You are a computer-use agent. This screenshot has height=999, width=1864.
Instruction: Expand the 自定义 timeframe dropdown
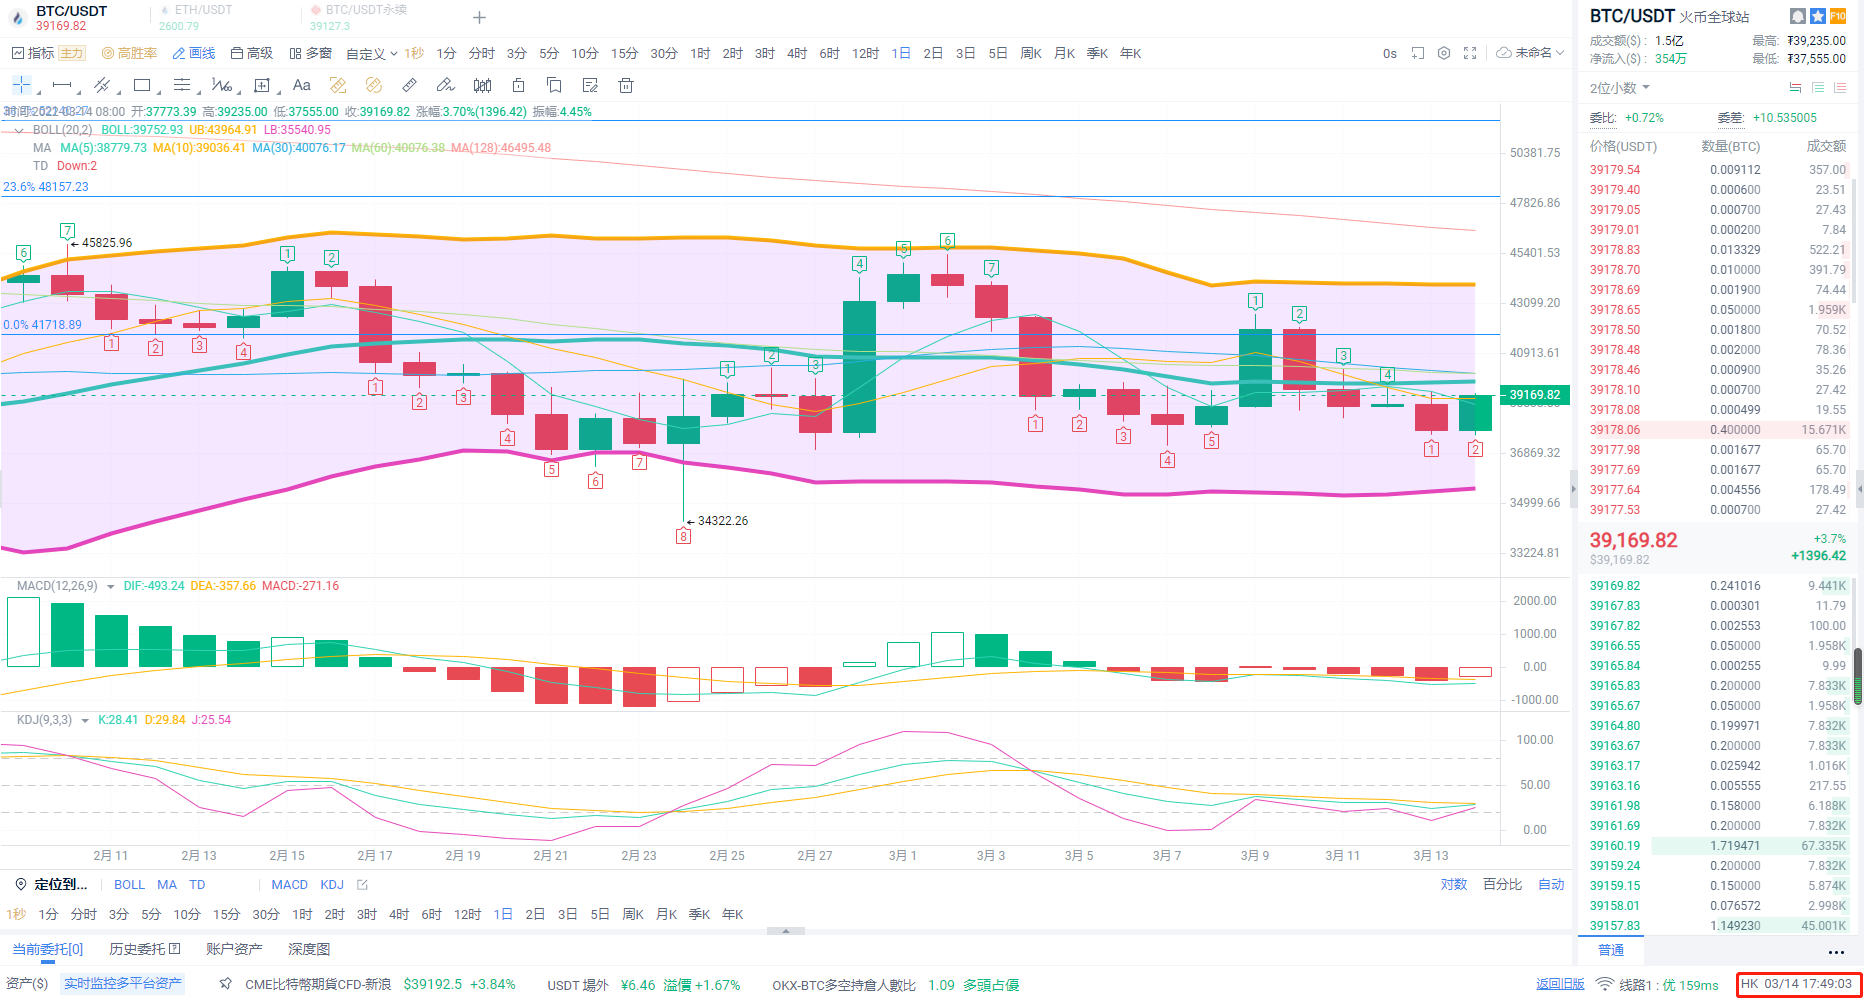(372, 53)
